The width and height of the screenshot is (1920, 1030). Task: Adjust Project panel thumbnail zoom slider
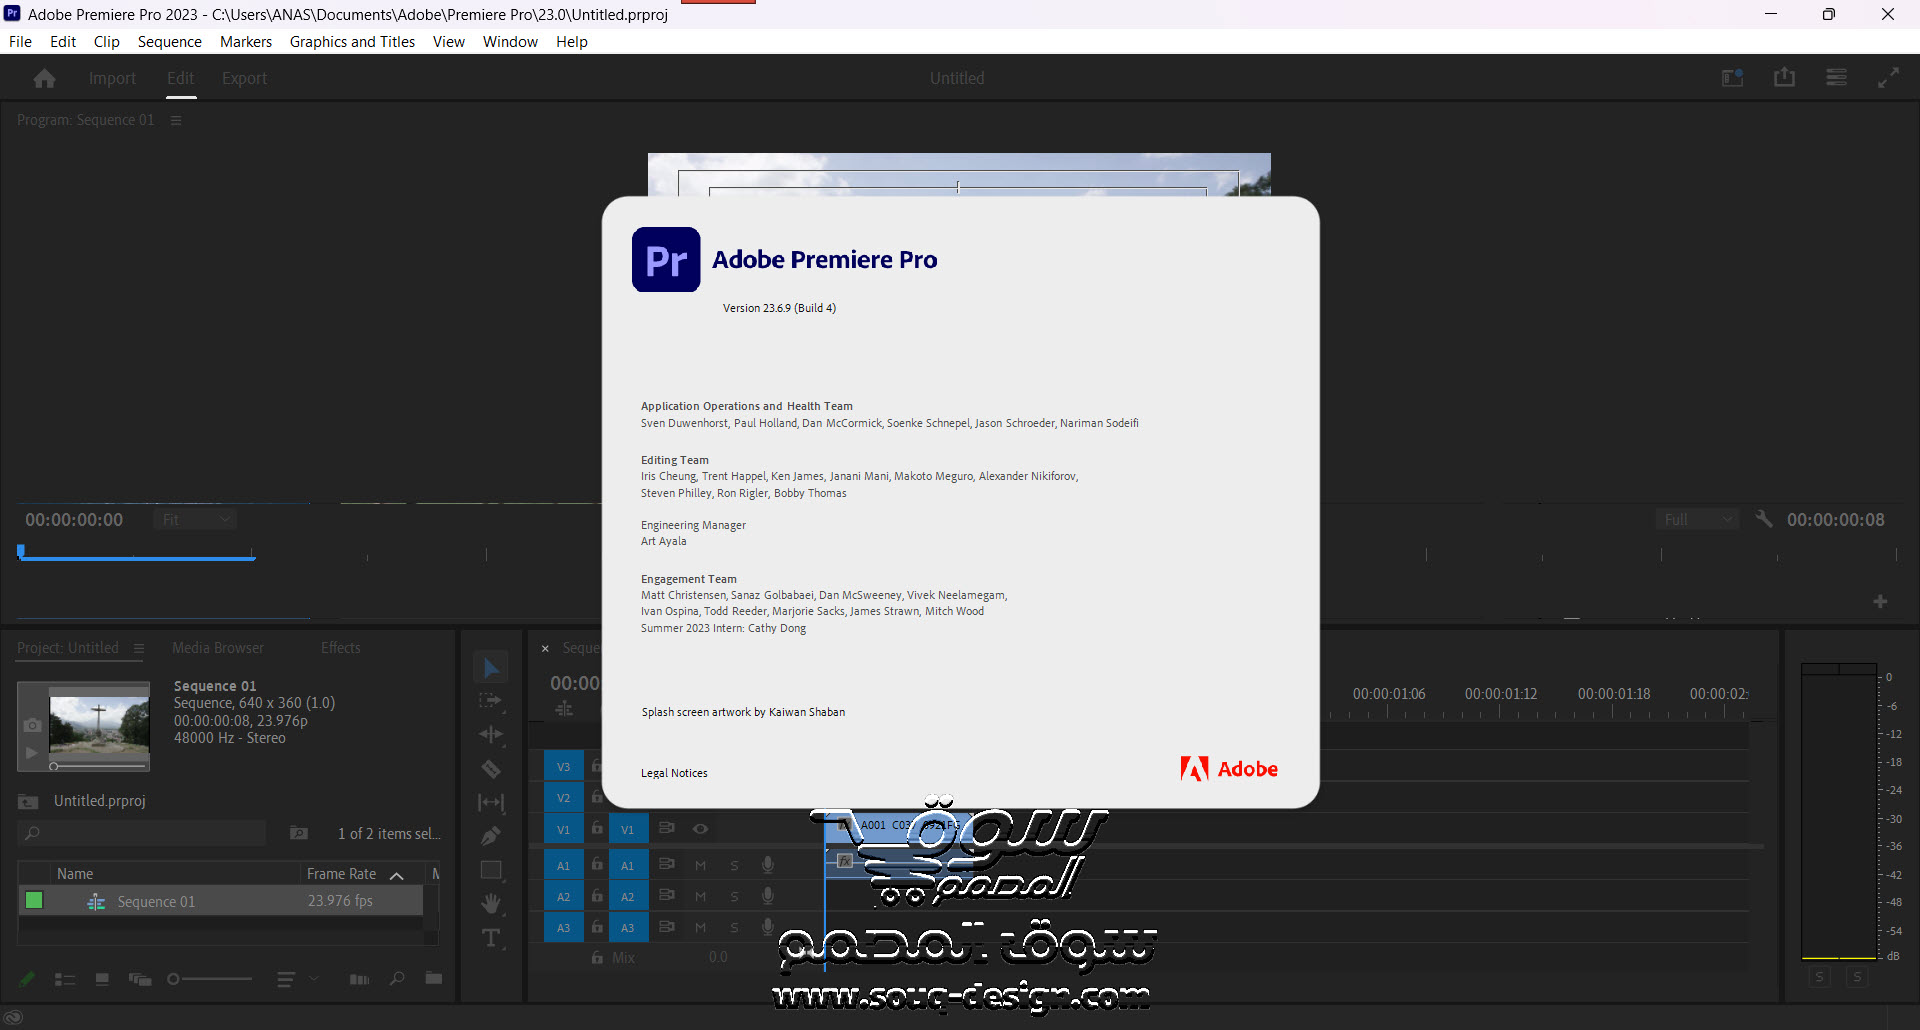209,979
